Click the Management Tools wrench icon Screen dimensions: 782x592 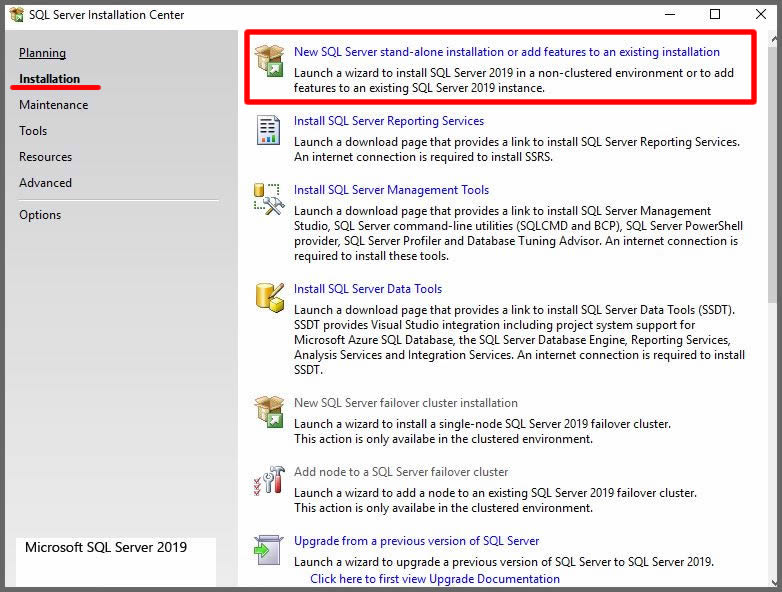pos(269,198)
